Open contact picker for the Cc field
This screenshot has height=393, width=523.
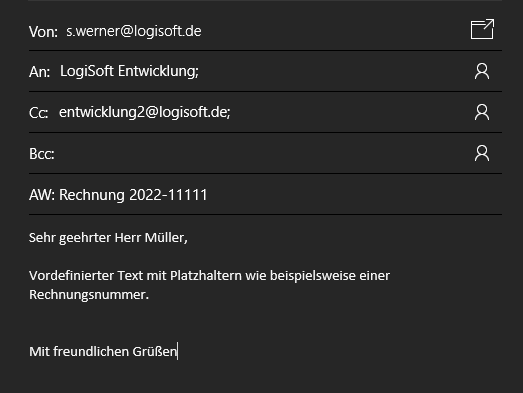pyautogui.click(x=482, y=112)
